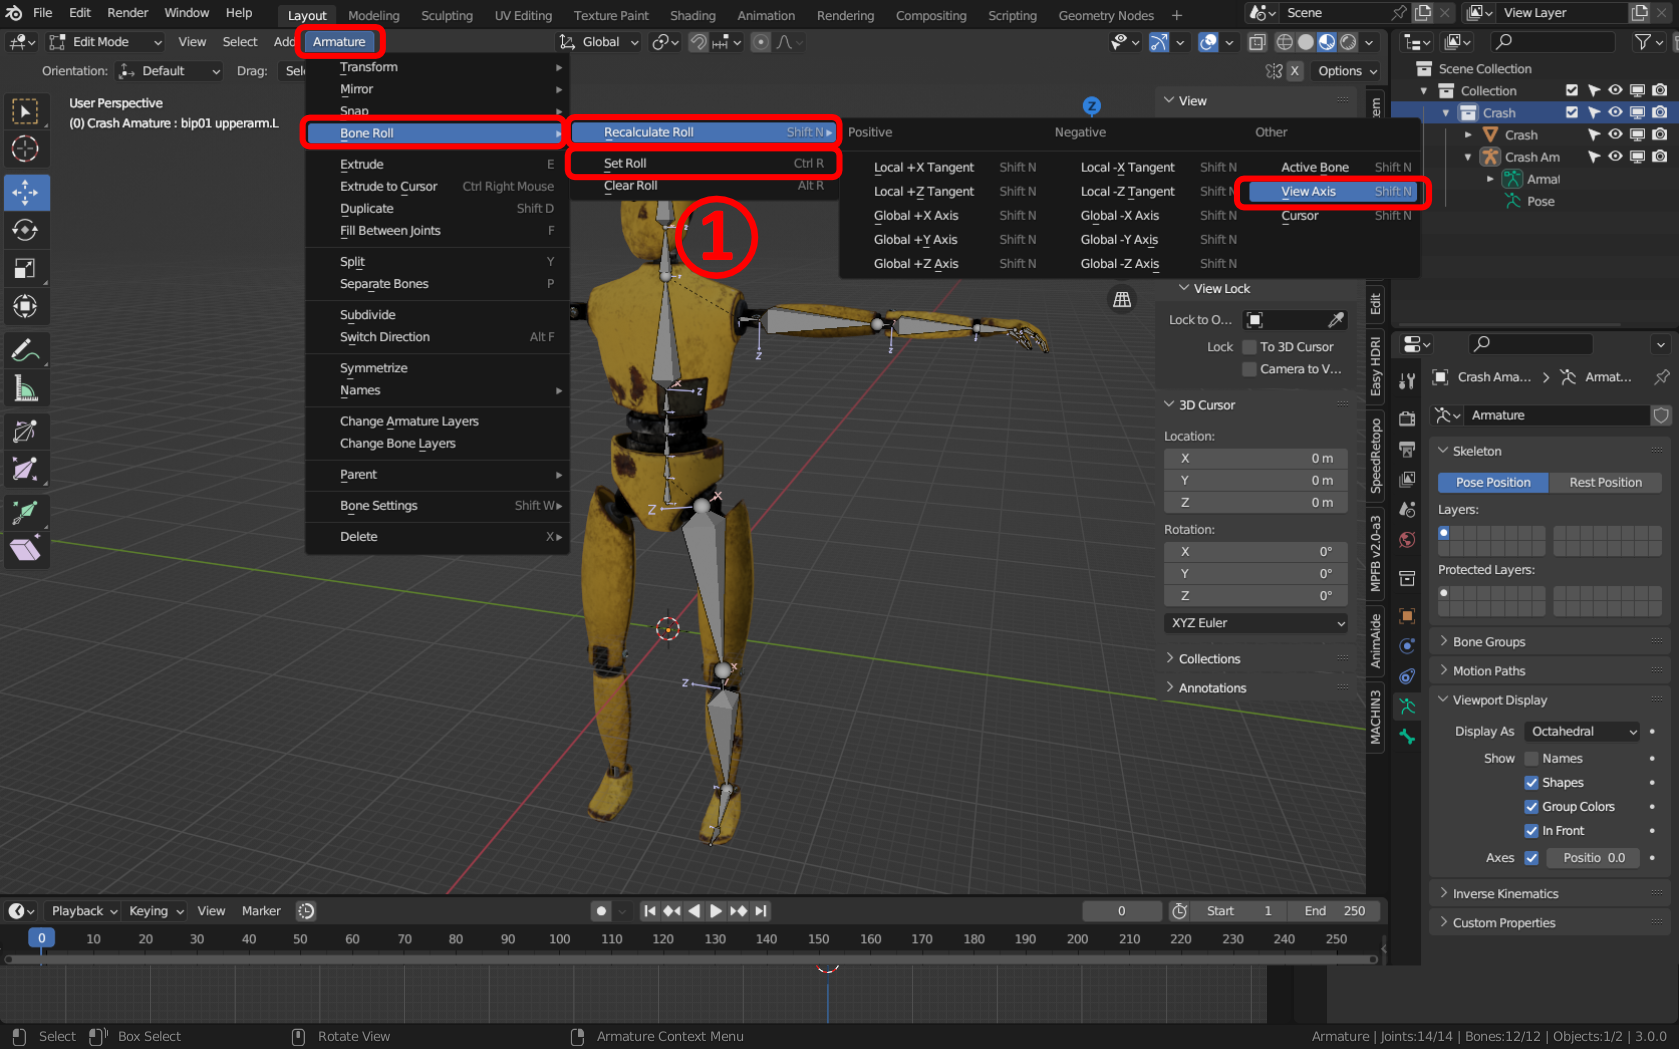This screenshot has height=1049, width=1679.
Task: Click the Lock to Object eyedropper
Action: (1336, 320)
